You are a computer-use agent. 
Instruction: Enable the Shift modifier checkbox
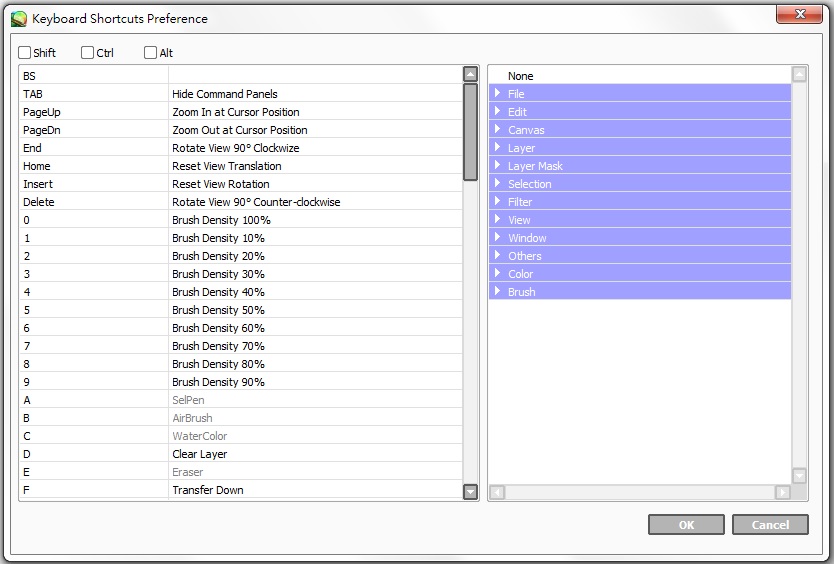pos(24,53)
